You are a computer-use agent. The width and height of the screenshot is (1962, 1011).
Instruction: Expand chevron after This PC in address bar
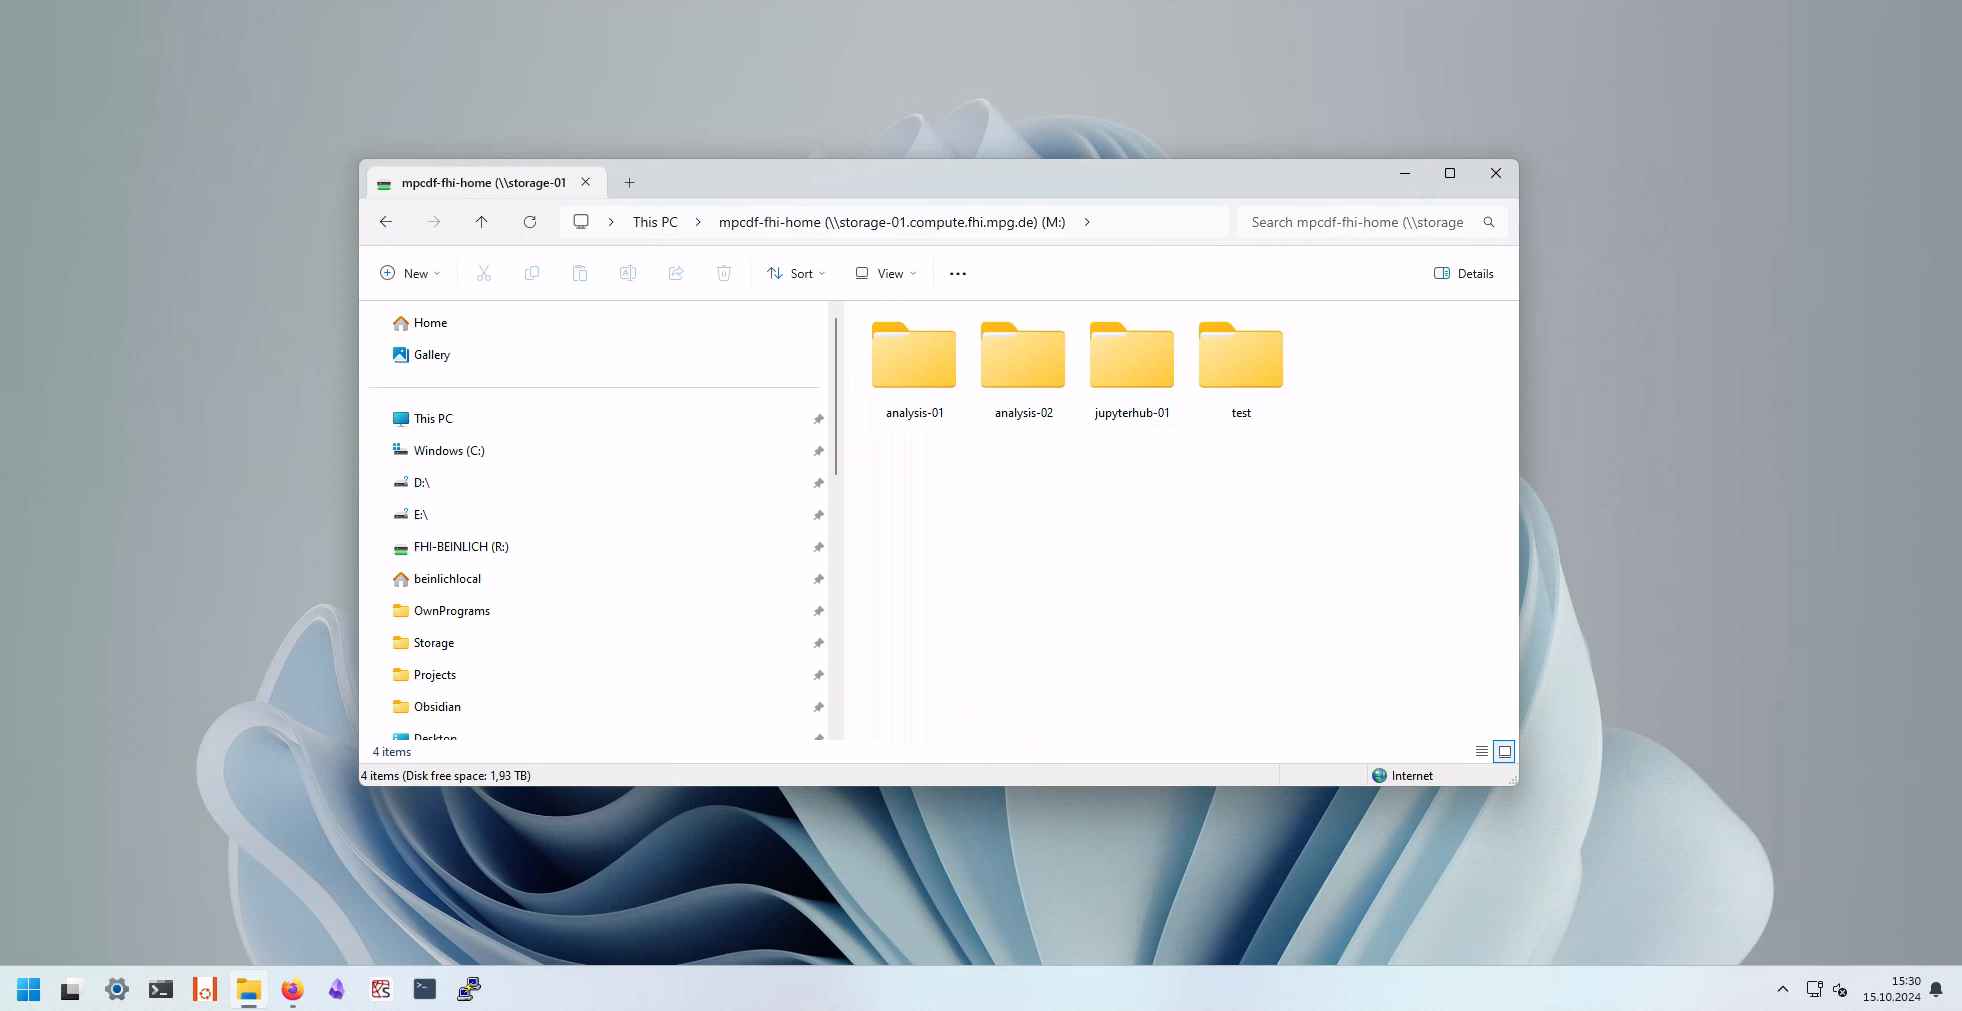tap(698, 222)
